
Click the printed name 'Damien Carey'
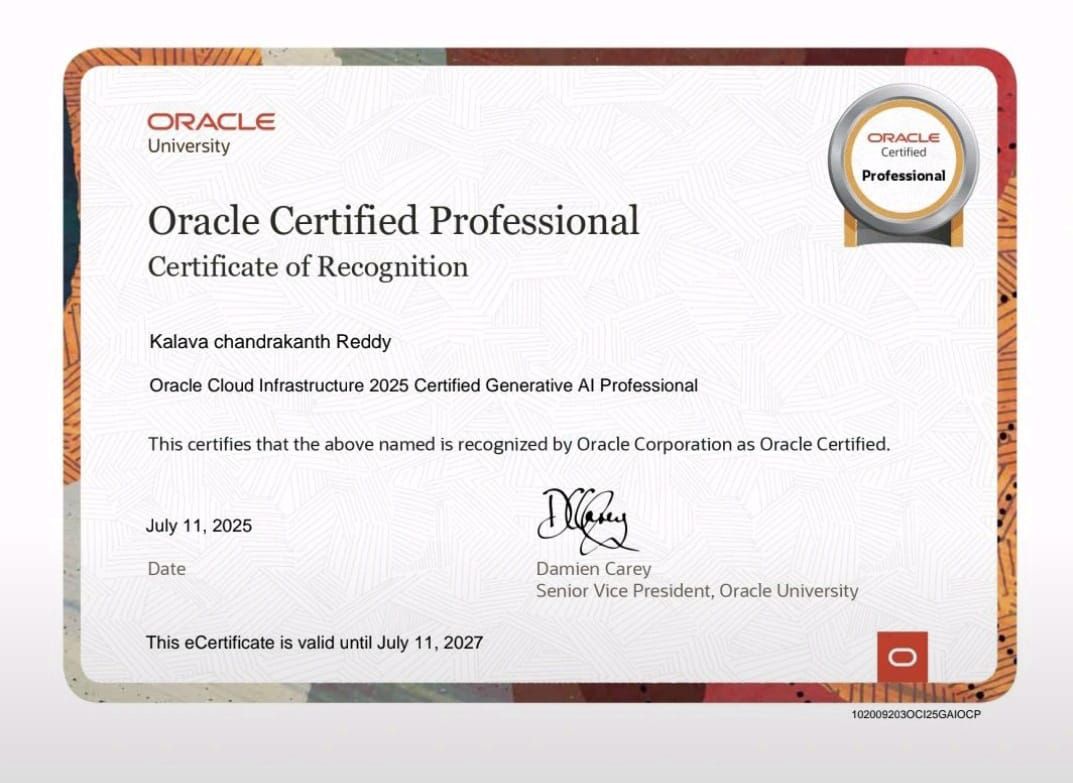tap(593, 569)
